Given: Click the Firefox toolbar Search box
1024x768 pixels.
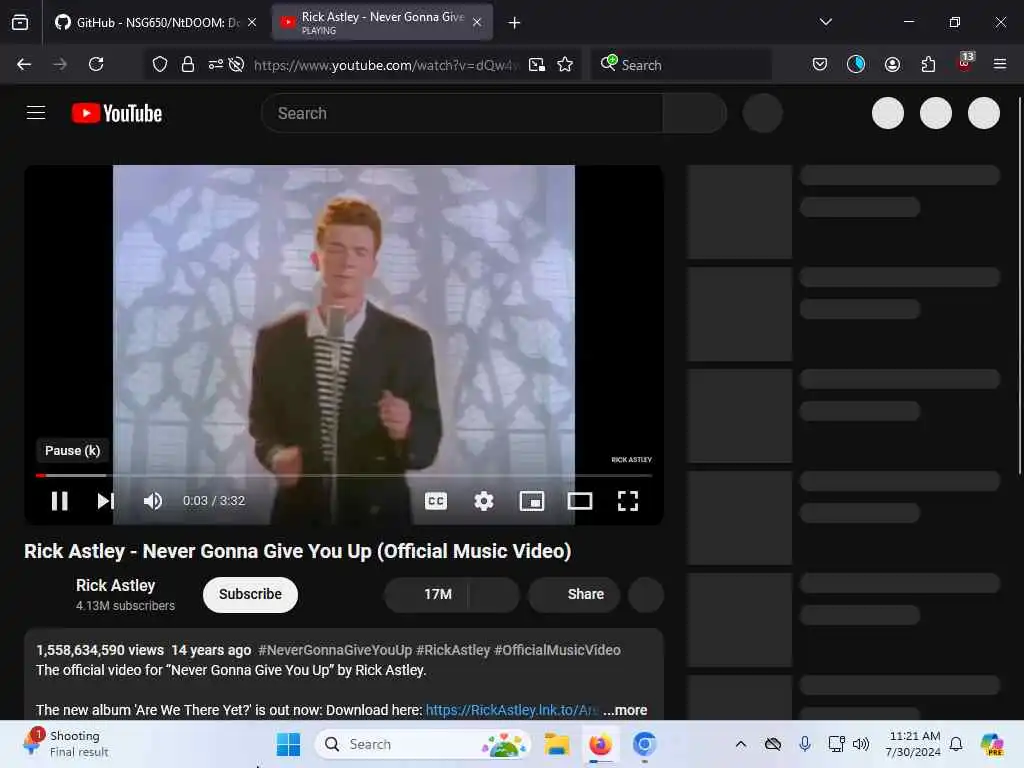Looking at the screenshot, I should pyautogui.click(x=681, y=65).
